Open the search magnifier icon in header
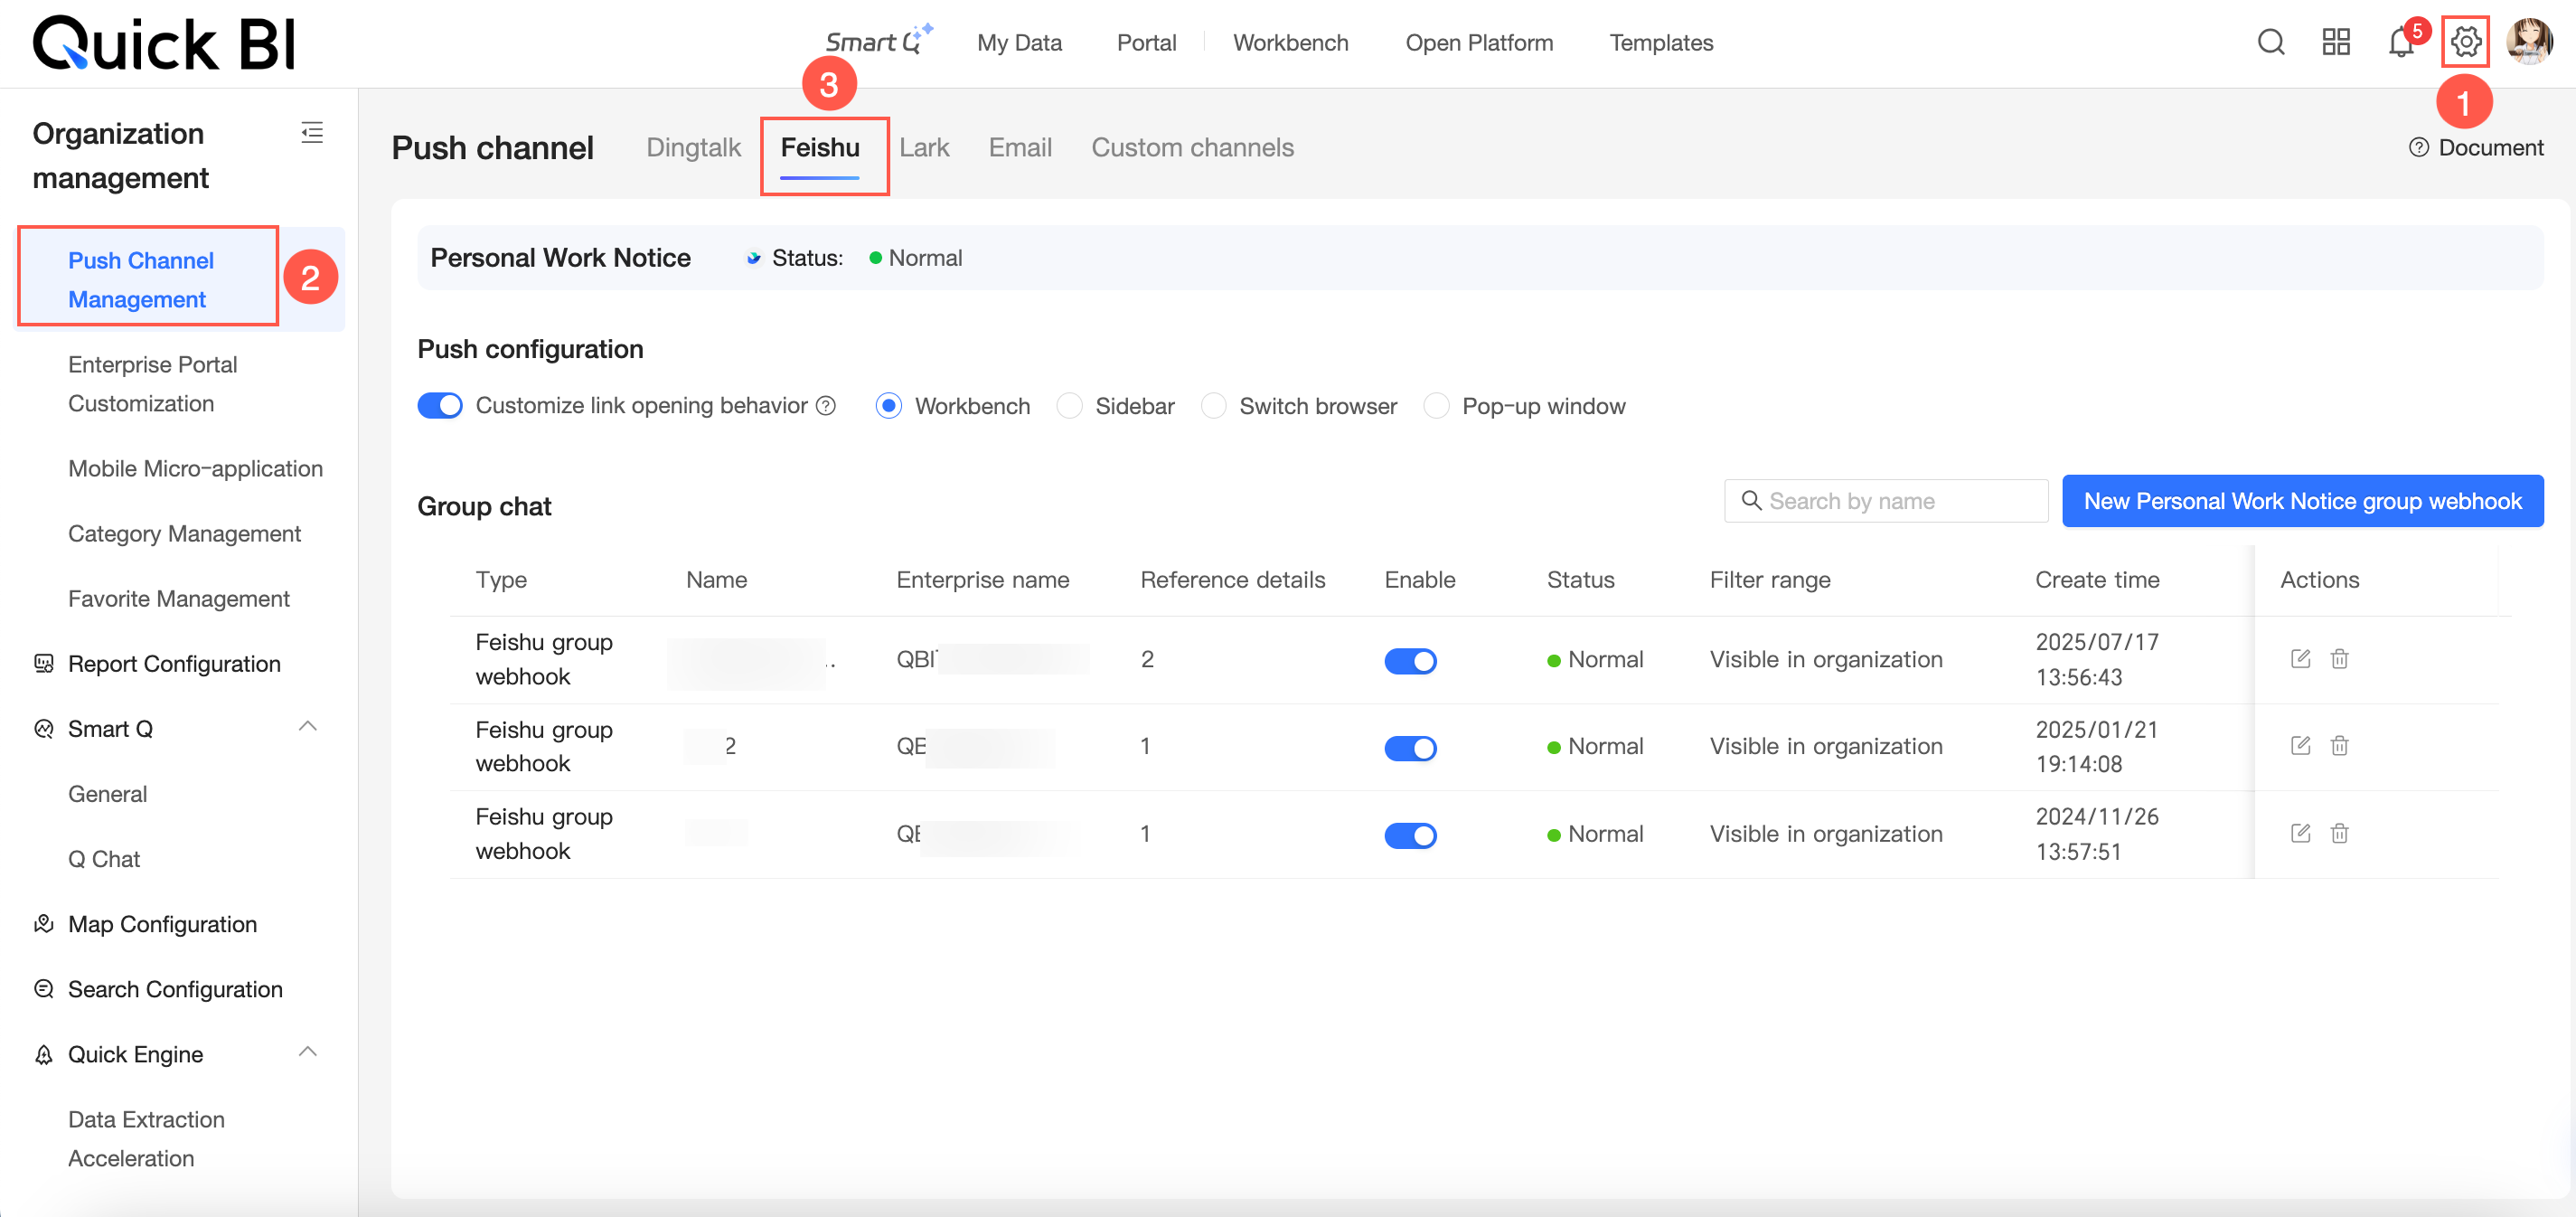This screenshot has height=1217, width=2576. (2270, 42)
